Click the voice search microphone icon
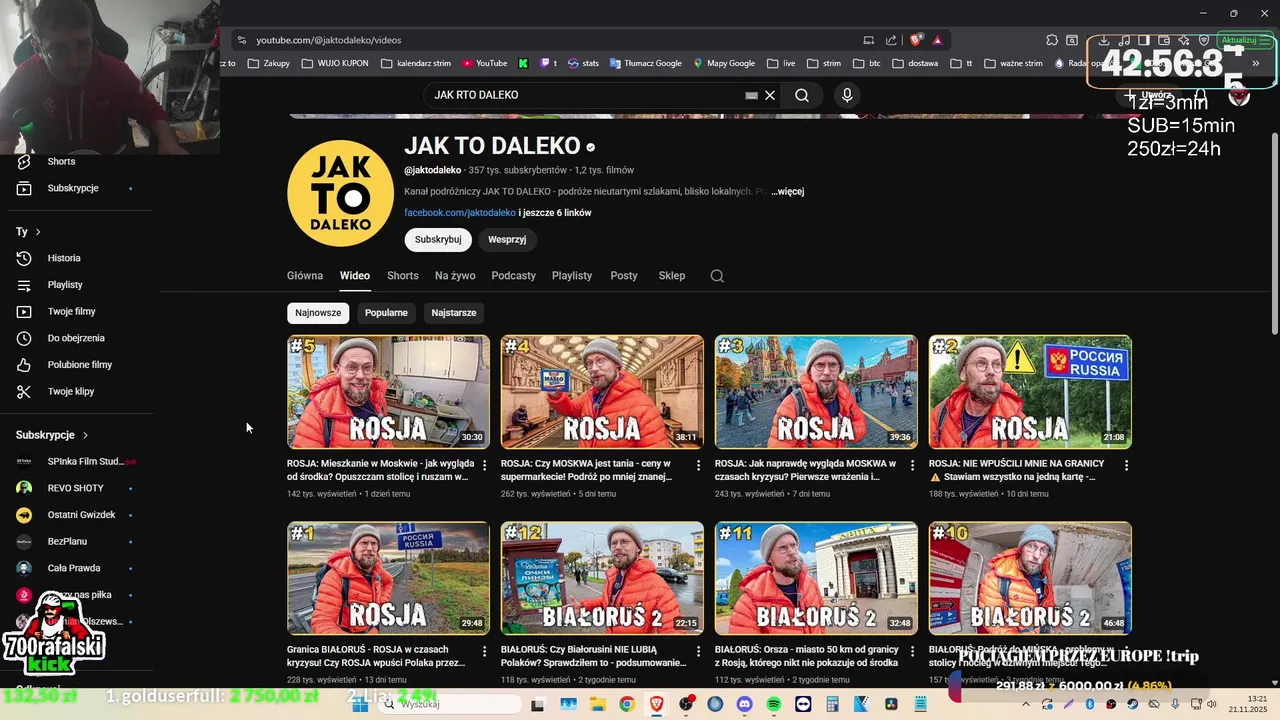This screenshot has width=1280, height=720. [847, 95]
